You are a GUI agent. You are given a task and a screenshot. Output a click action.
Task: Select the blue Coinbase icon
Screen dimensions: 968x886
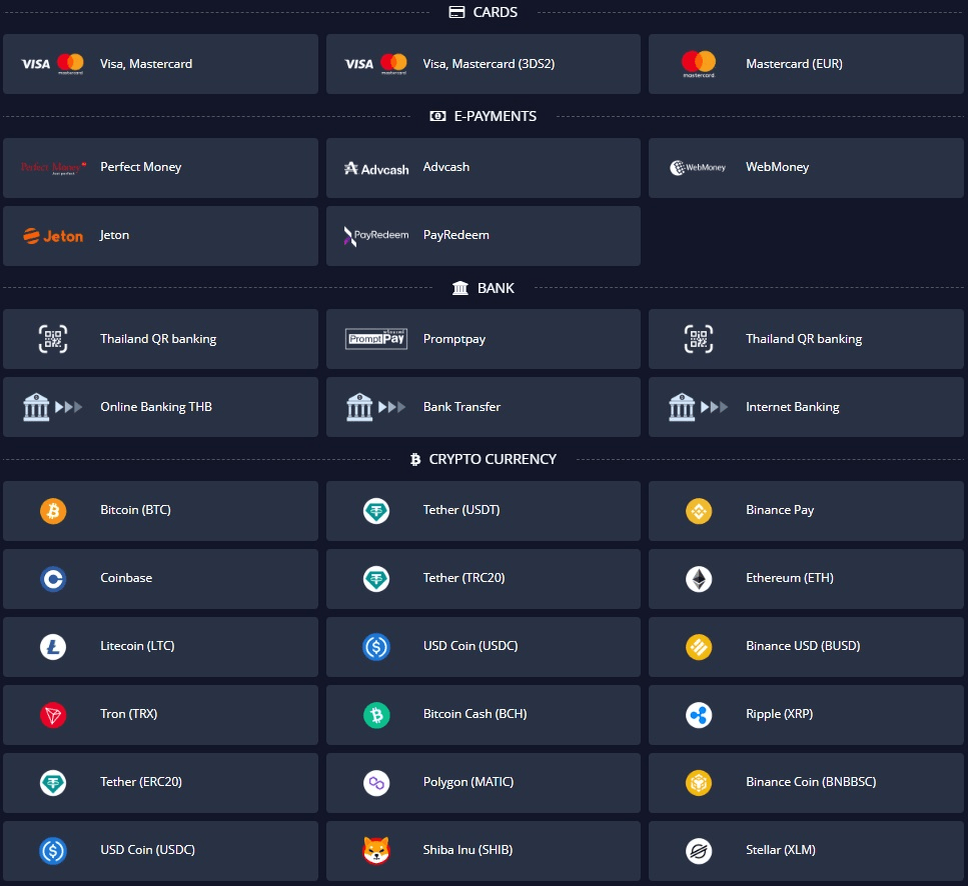click(53, 579)
